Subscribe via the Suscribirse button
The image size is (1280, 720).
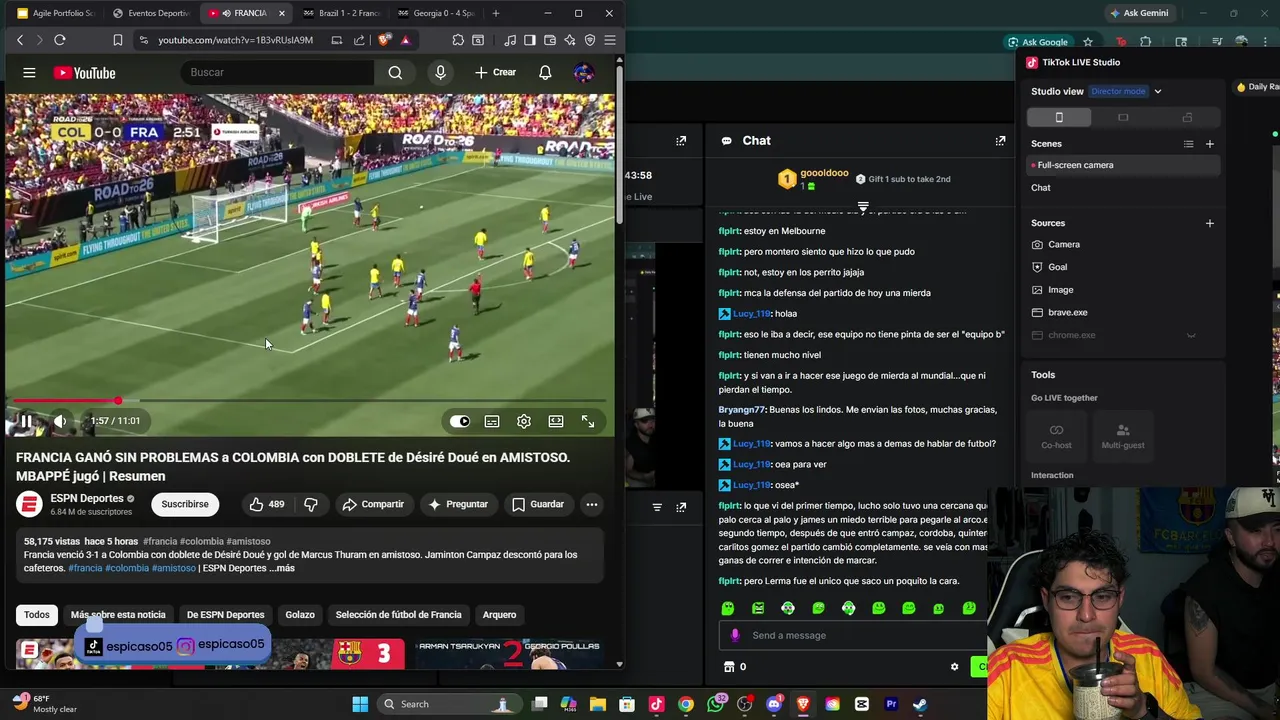tap(185, 504)
